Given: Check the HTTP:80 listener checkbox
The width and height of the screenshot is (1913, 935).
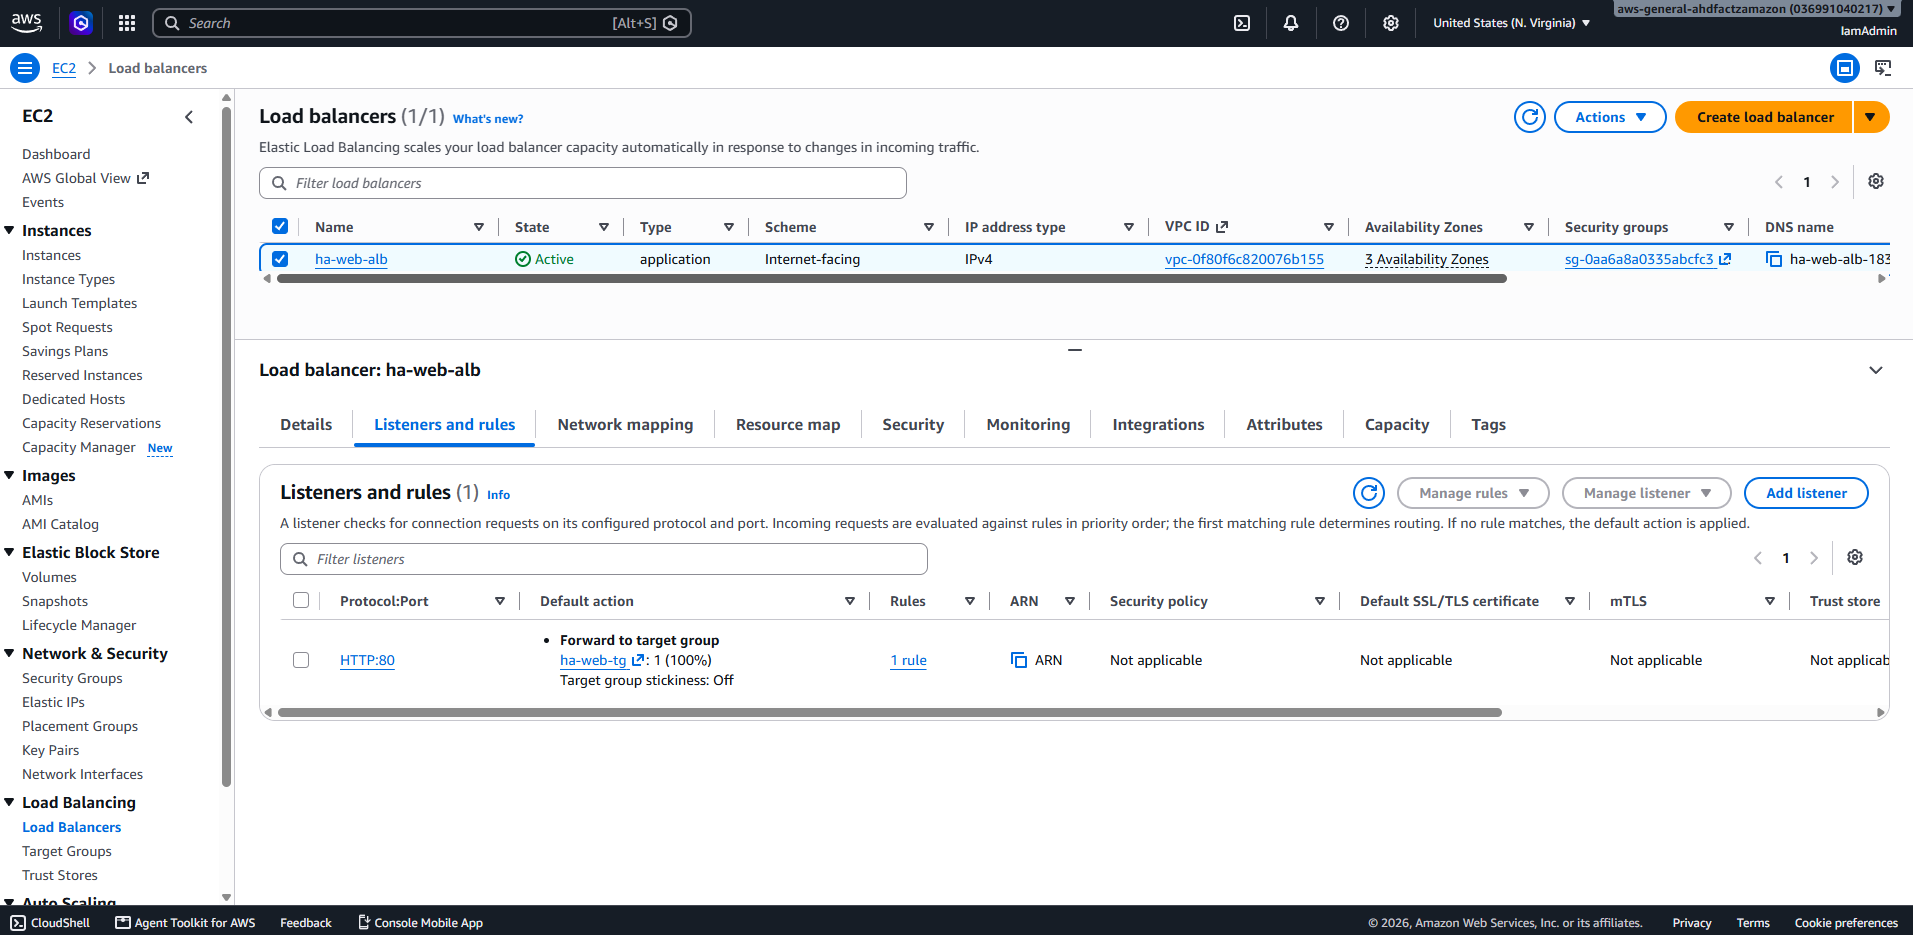Looking at the screenshot, I should (x=301, y=660).
